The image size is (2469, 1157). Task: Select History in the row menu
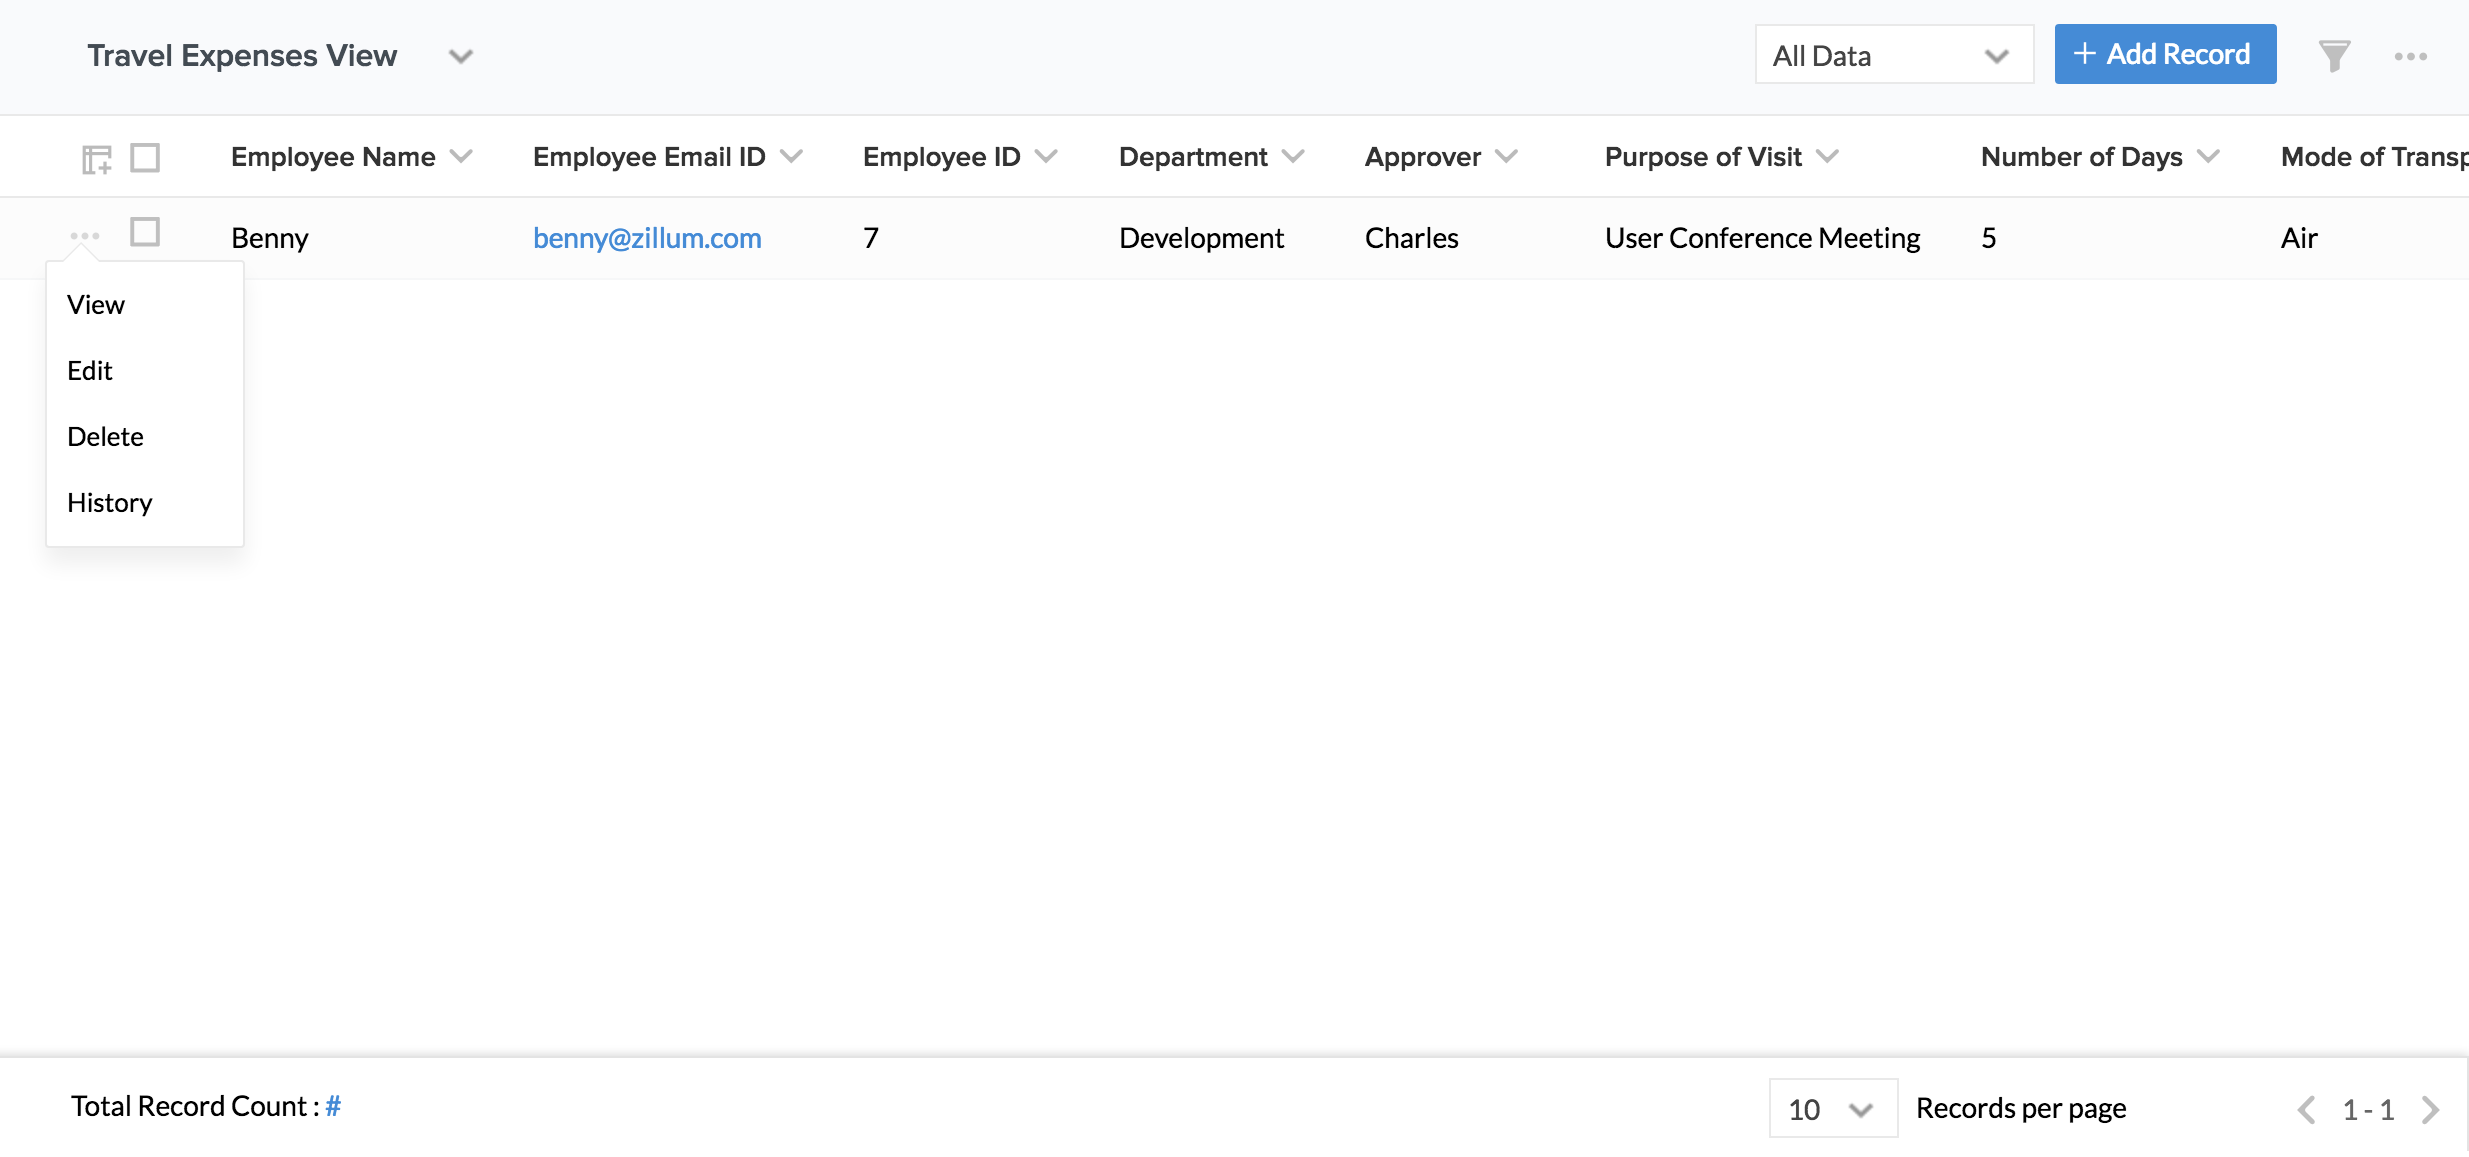click(110, 503)
